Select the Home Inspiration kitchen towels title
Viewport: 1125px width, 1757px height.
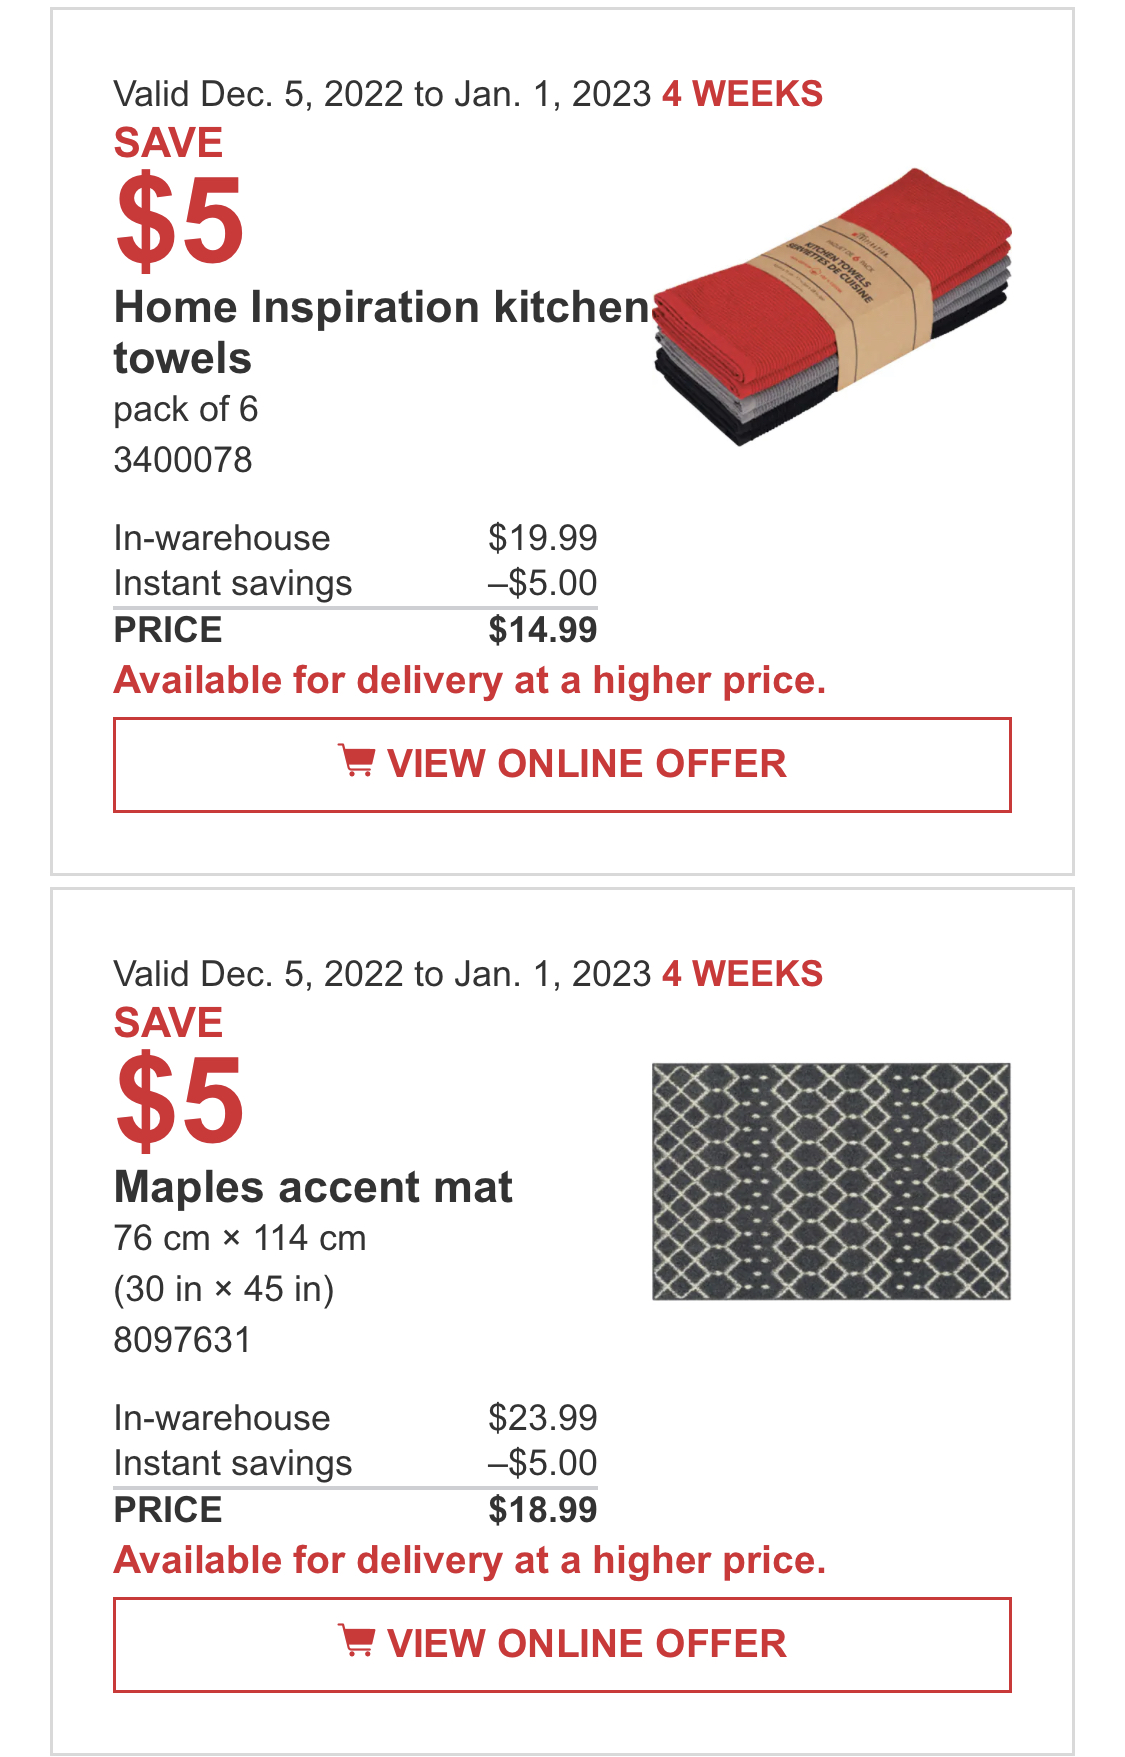click(x=382, y=333)
